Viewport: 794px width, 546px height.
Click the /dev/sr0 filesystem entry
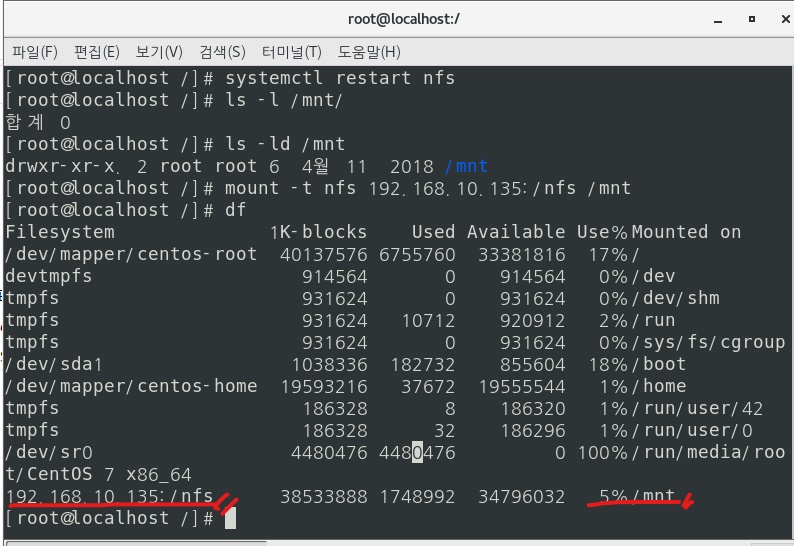tap(49, 453)
